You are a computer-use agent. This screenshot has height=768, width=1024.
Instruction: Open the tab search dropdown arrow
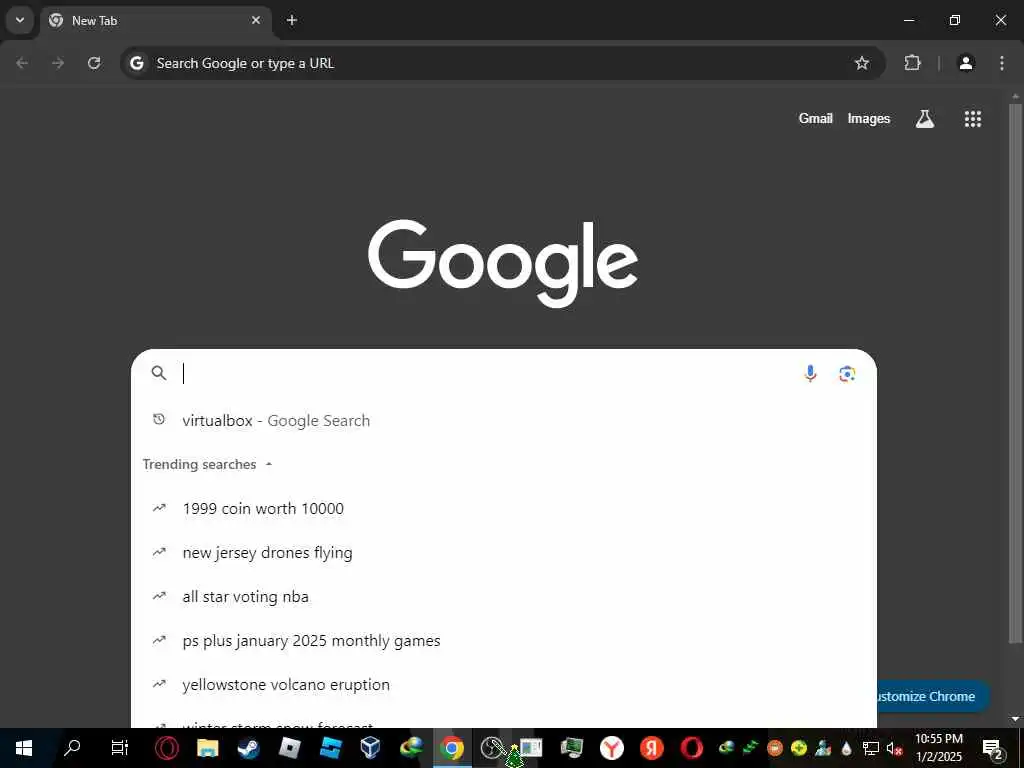[20, 20]
